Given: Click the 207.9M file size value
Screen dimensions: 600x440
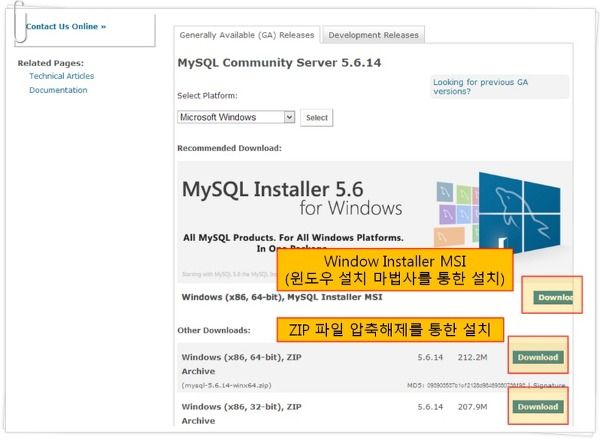Looking at the screenshot, I should coord(473,407).
